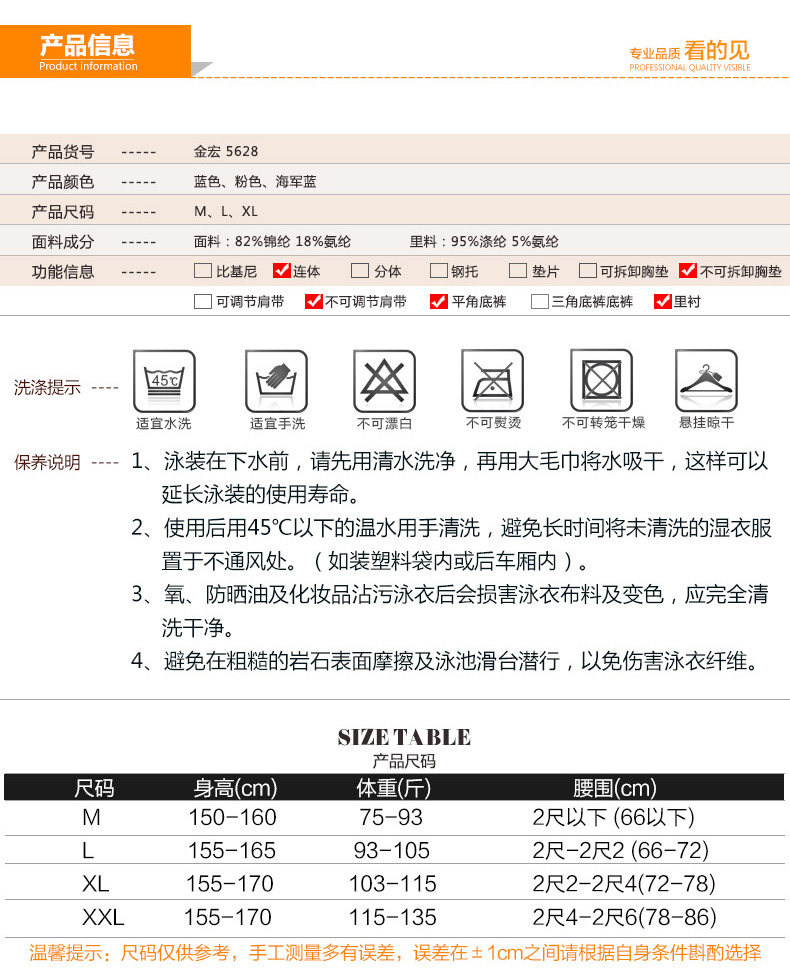Click fabric text 82%锦纶 18%氨纶

coord(292,241)
